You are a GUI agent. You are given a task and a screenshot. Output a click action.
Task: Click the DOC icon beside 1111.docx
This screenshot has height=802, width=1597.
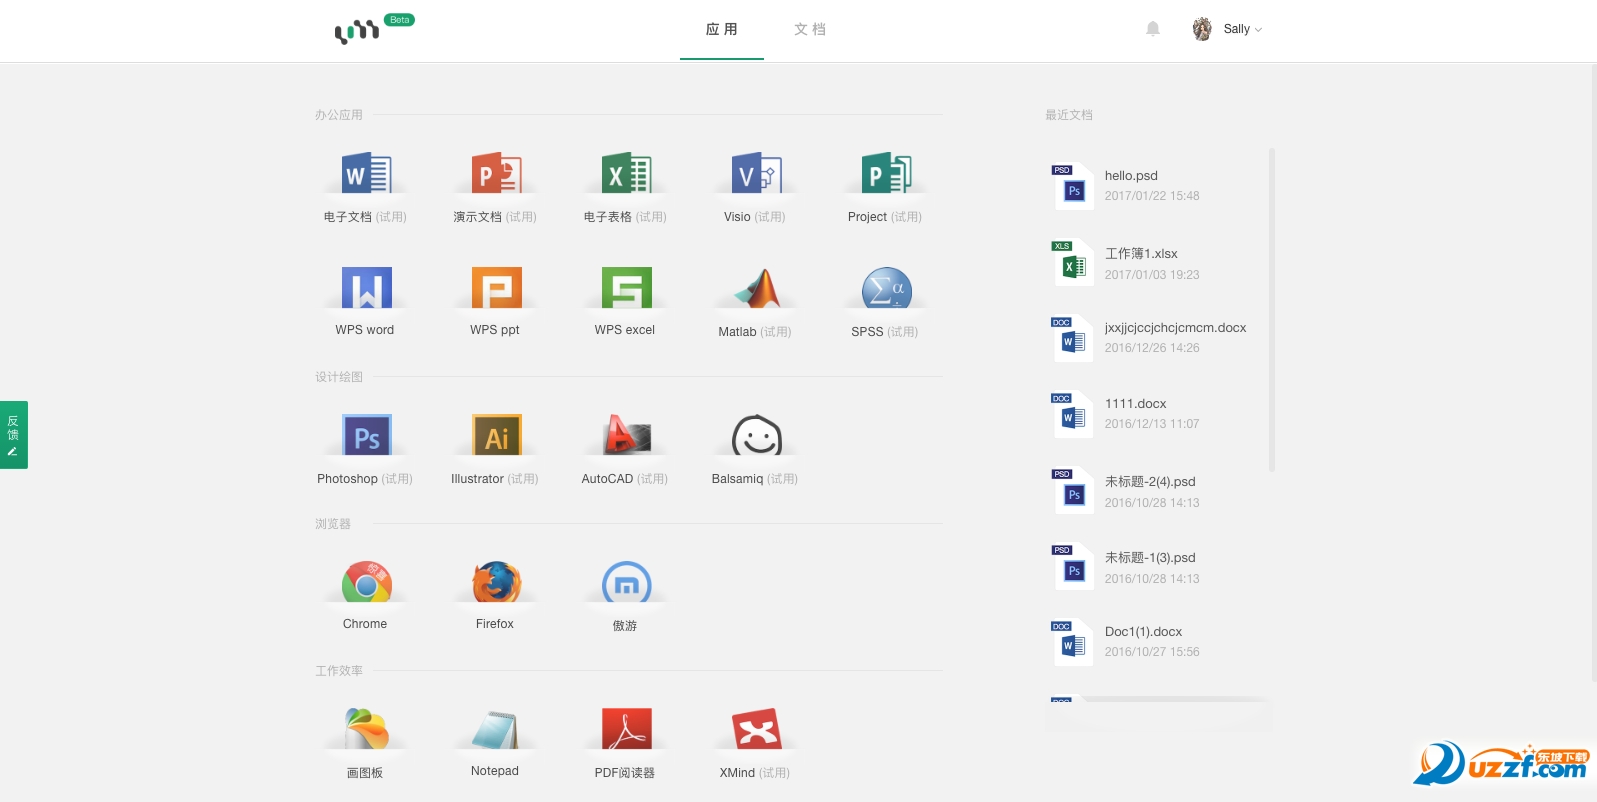(x=1072, y=414)
